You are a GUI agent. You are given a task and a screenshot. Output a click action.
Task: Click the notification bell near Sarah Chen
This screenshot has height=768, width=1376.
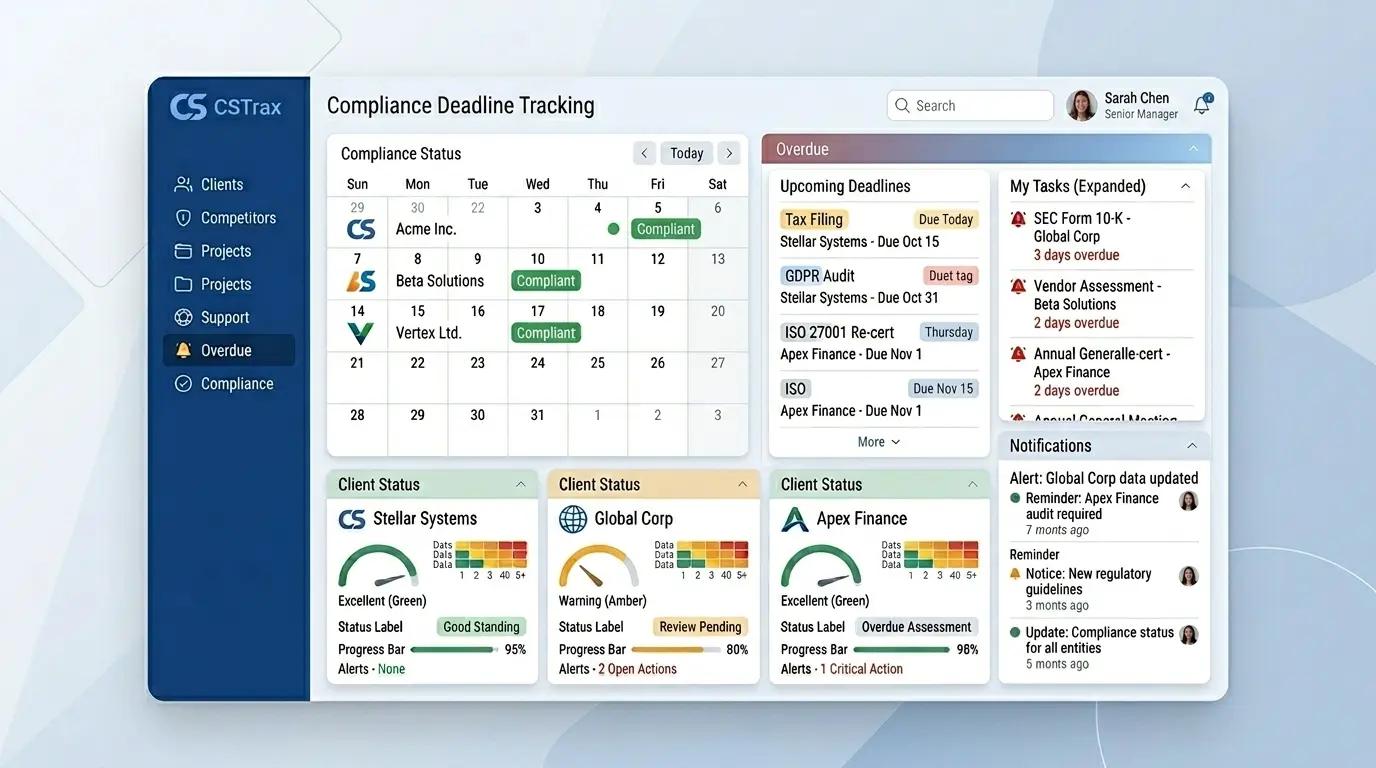coord(1201,105)
